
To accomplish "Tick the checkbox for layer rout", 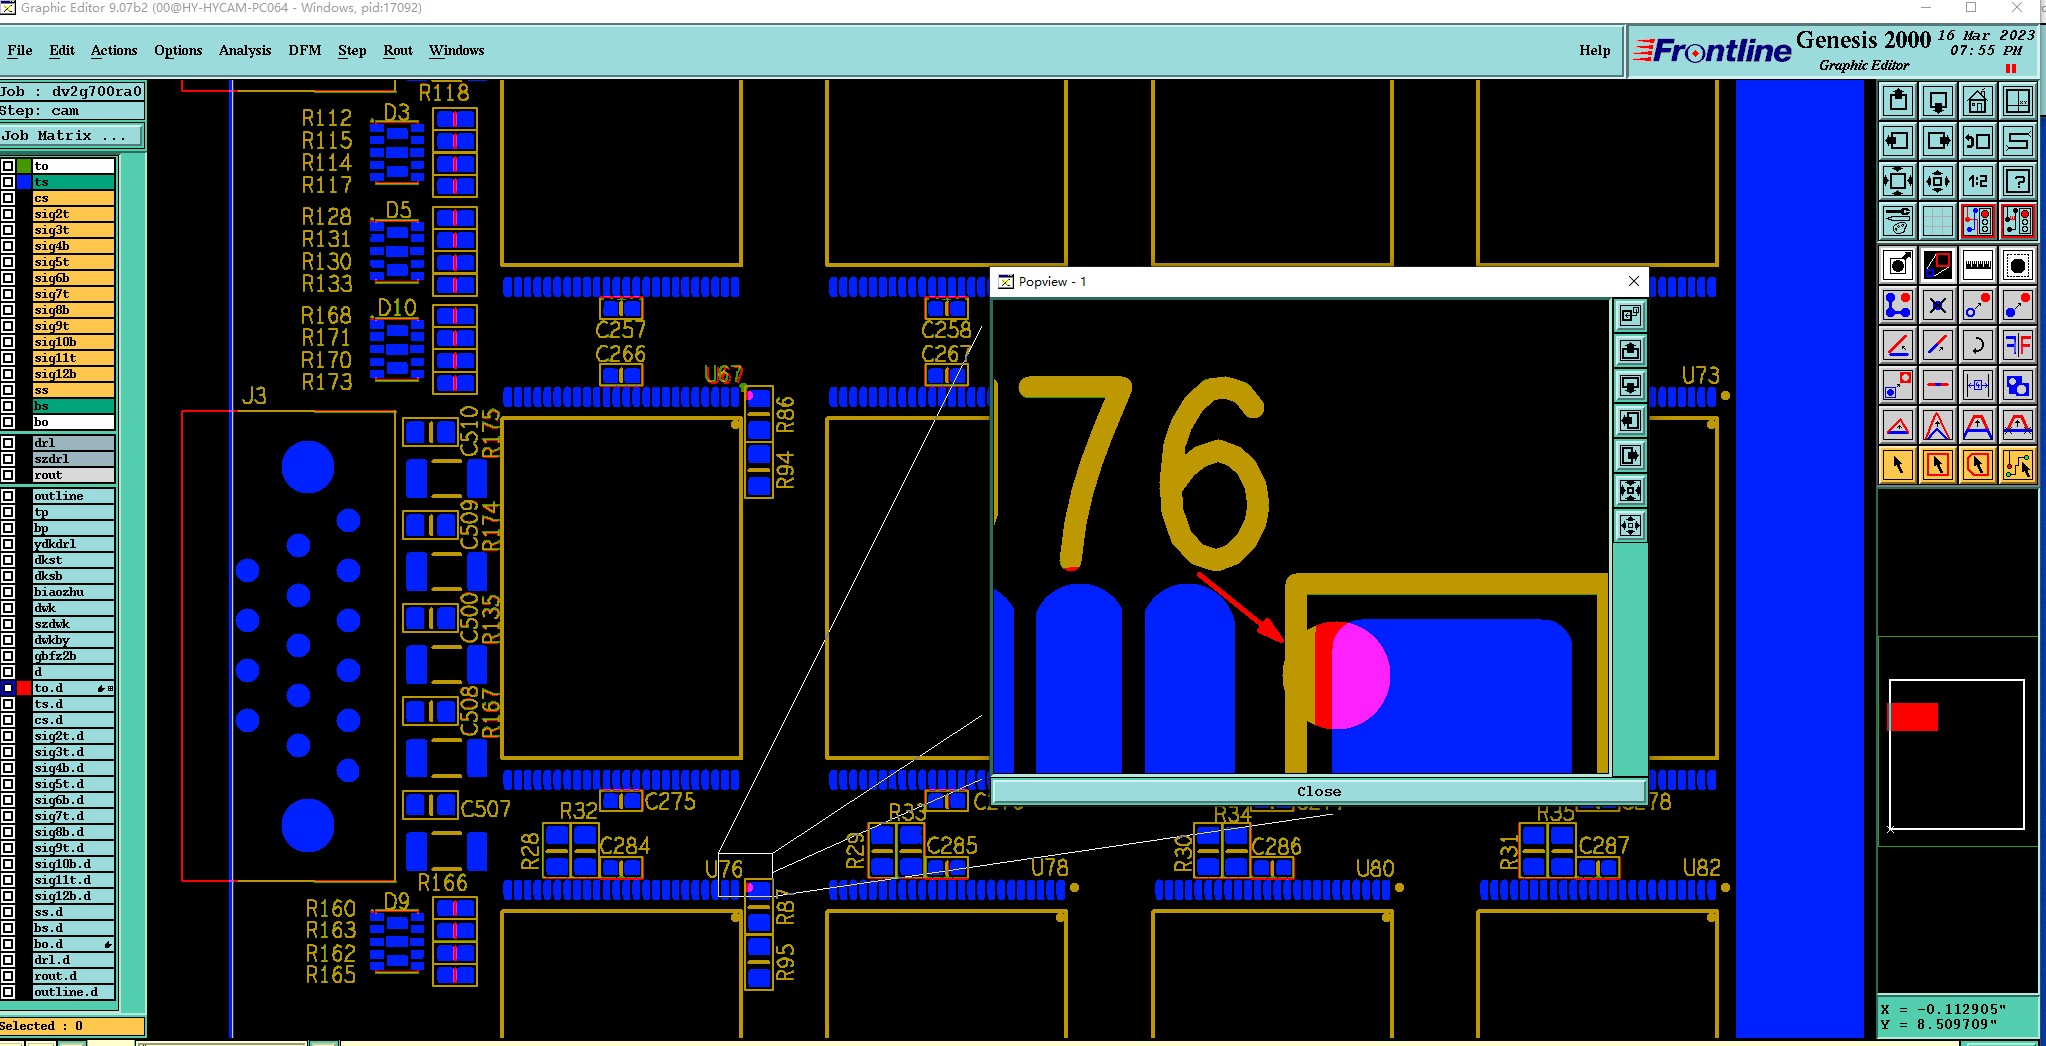I will (x=7, y=475).
